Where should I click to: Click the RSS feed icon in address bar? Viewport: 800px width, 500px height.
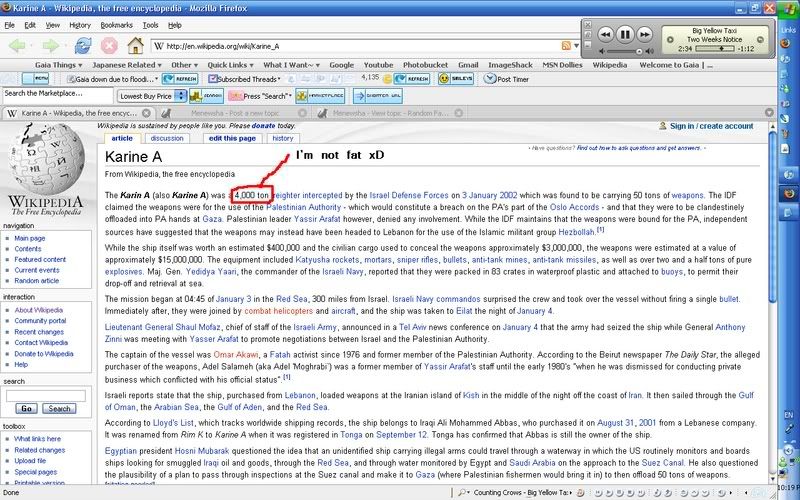[567, 46]
